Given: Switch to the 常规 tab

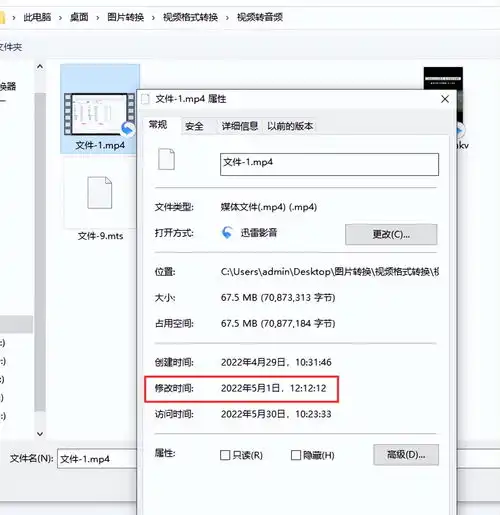Looking at the screenshot, I should (x=158, y=125).
